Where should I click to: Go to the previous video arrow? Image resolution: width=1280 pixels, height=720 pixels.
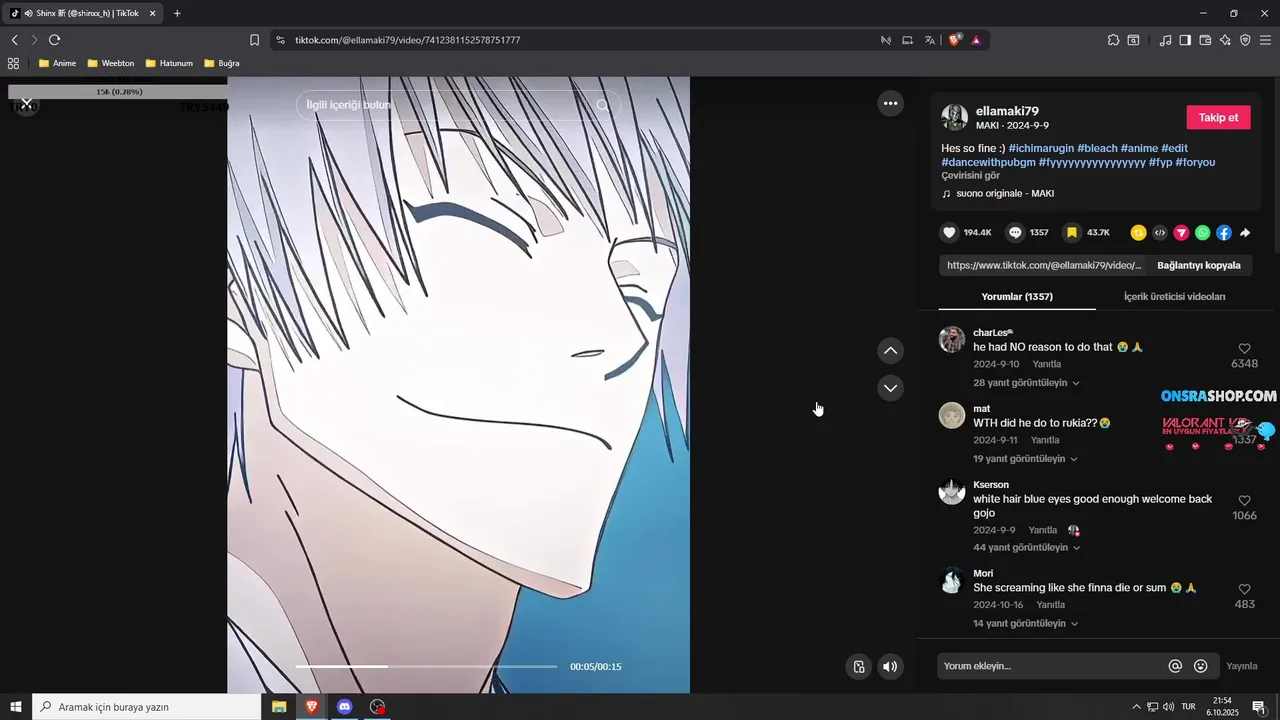tap(890, 351)
